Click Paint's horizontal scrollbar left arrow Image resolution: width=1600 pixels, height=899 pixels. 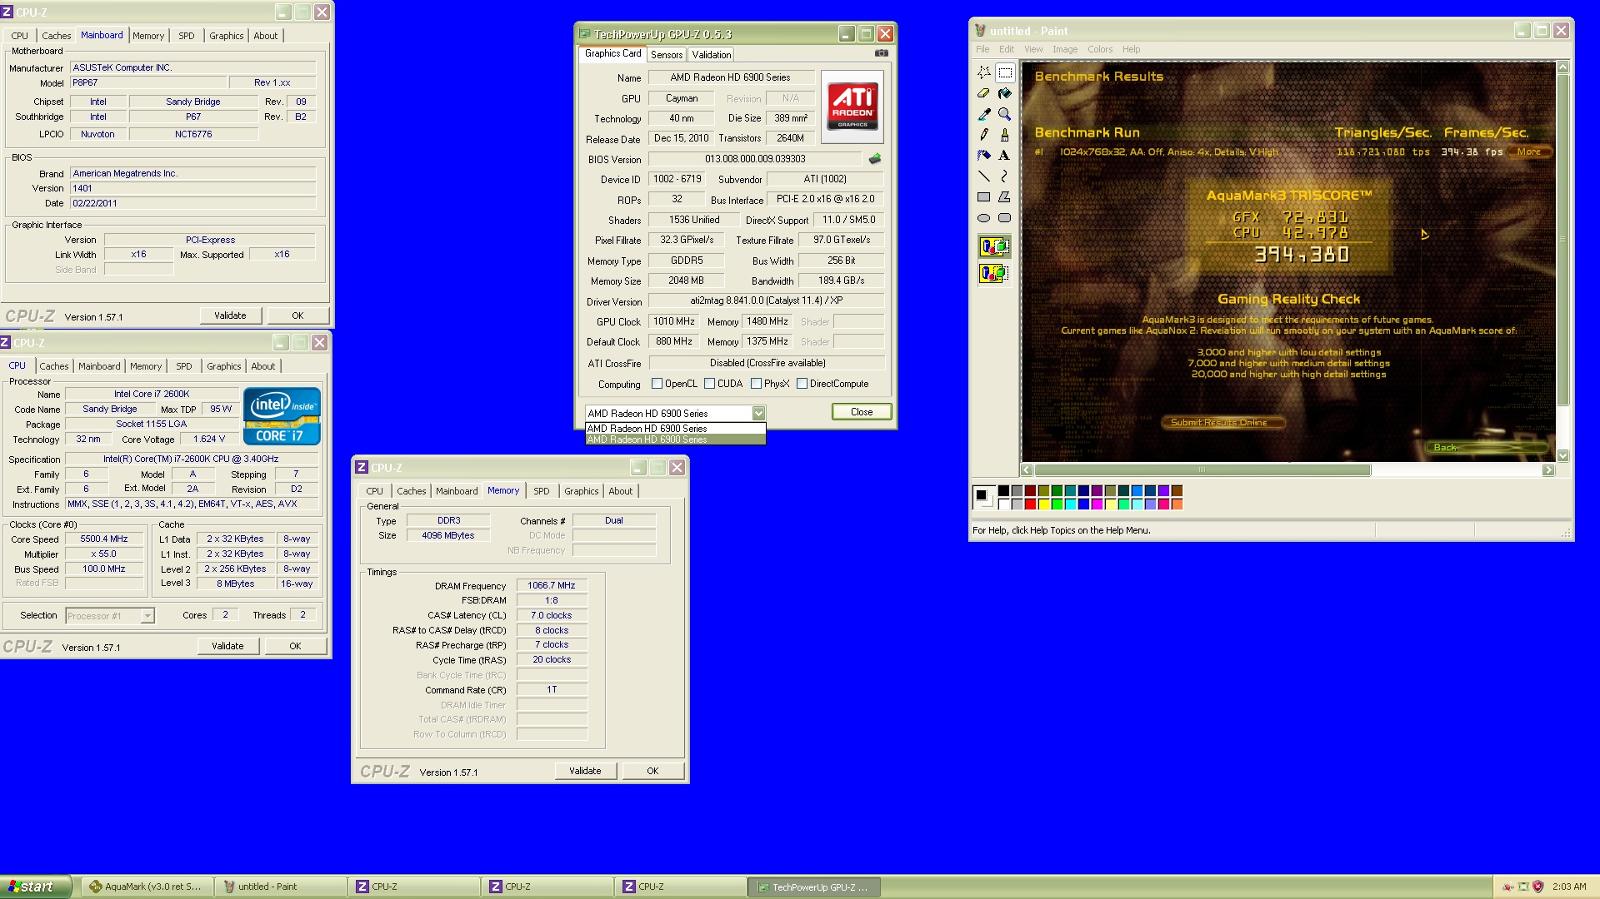1027,469
